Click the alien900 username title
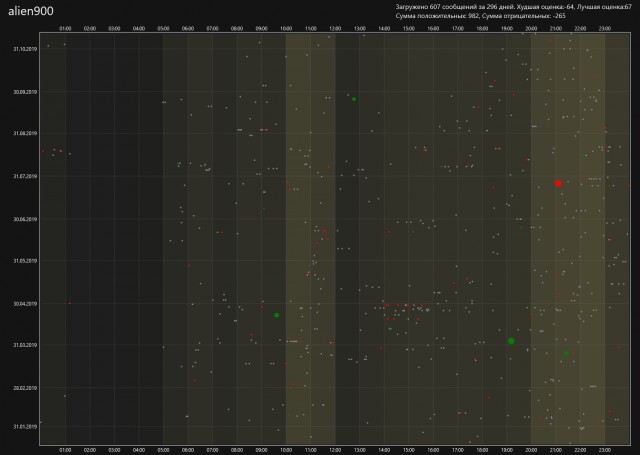Screen dimensions: 640x455 [31, 11]
